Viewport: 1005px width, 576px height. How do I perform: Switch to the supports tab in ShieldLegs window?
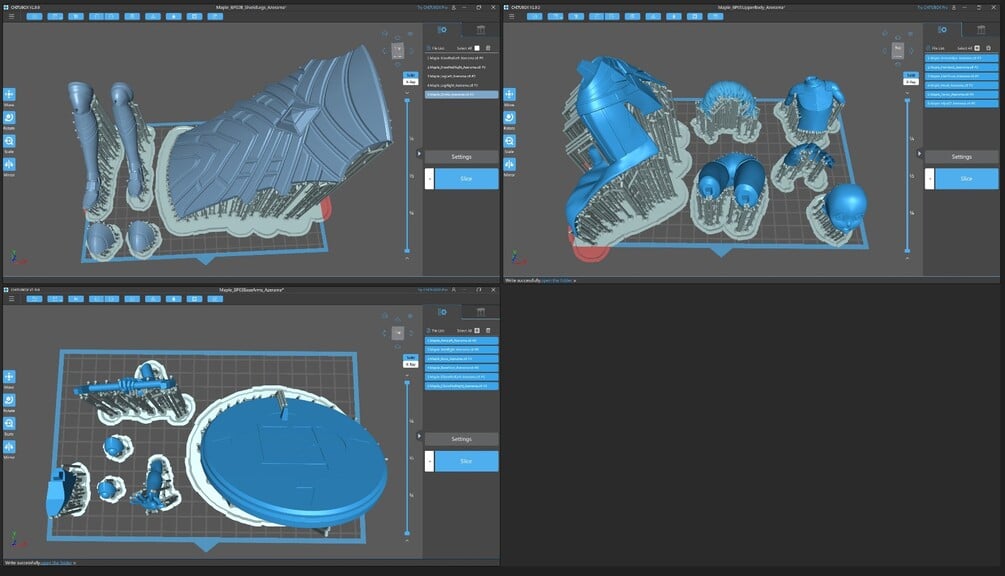(481, 29)
